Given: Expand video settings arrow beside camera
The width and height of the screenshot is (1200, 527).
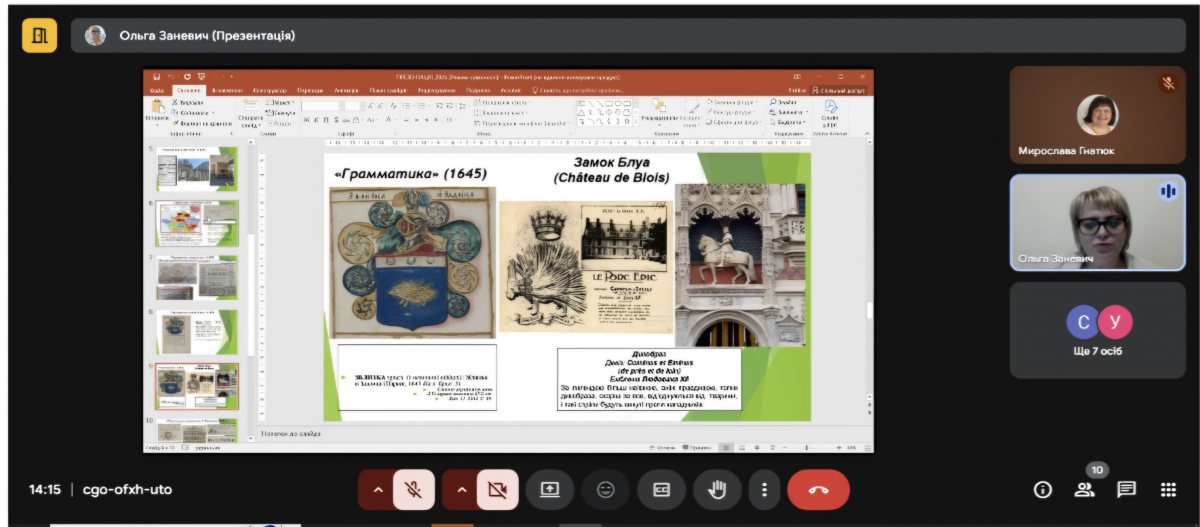Looking at the screenshot, I should coord(461,490).
